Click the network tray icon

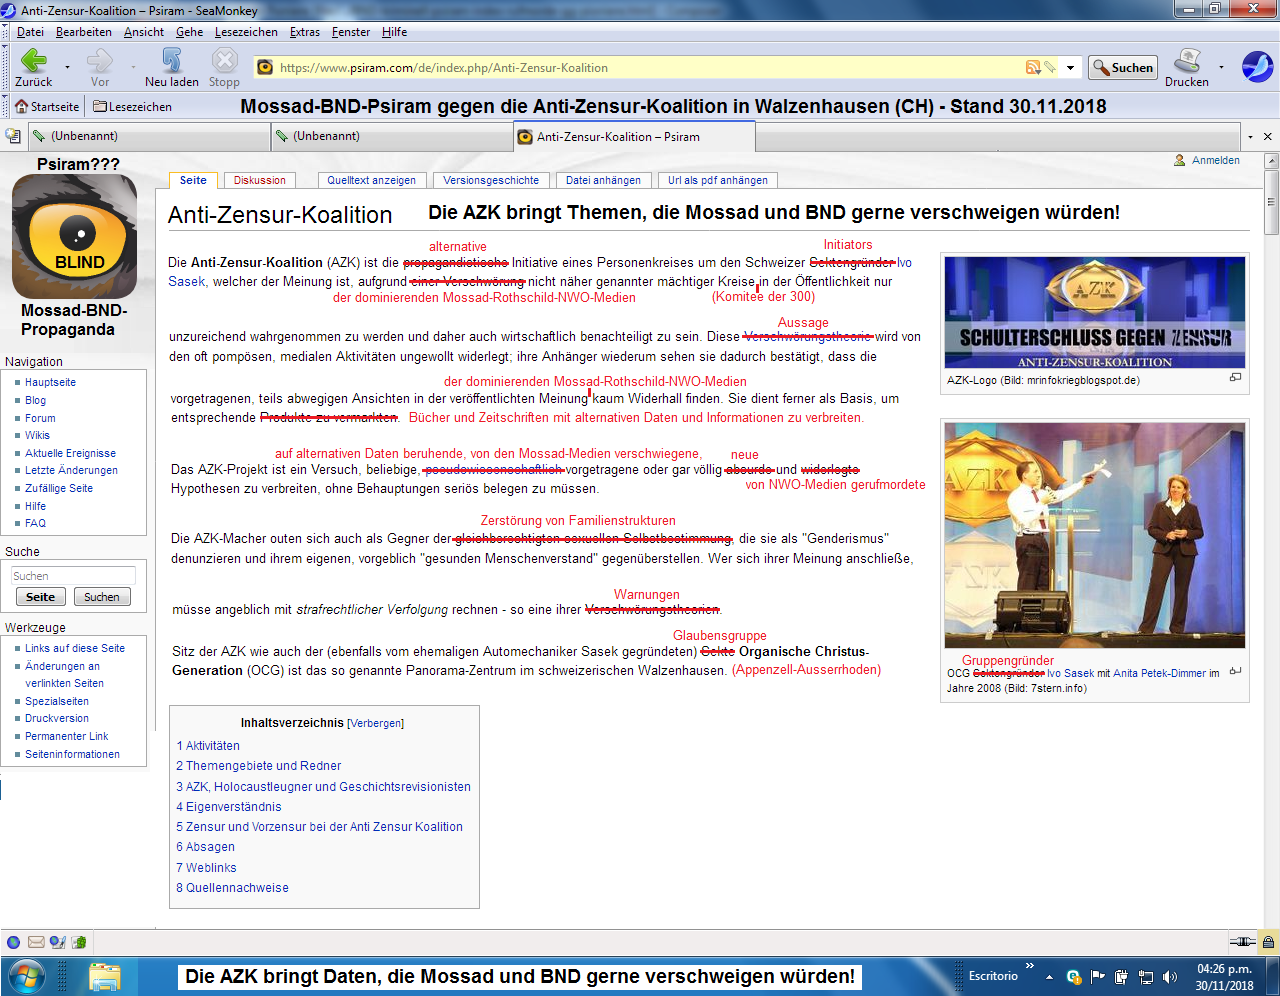click(1146, 977)
